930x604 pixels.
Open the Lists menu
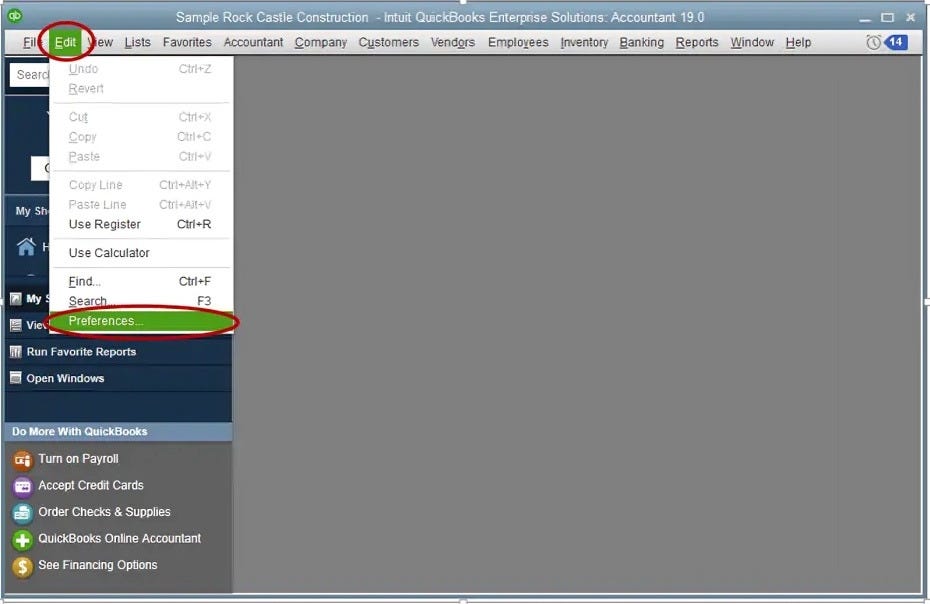coord(138,42)
